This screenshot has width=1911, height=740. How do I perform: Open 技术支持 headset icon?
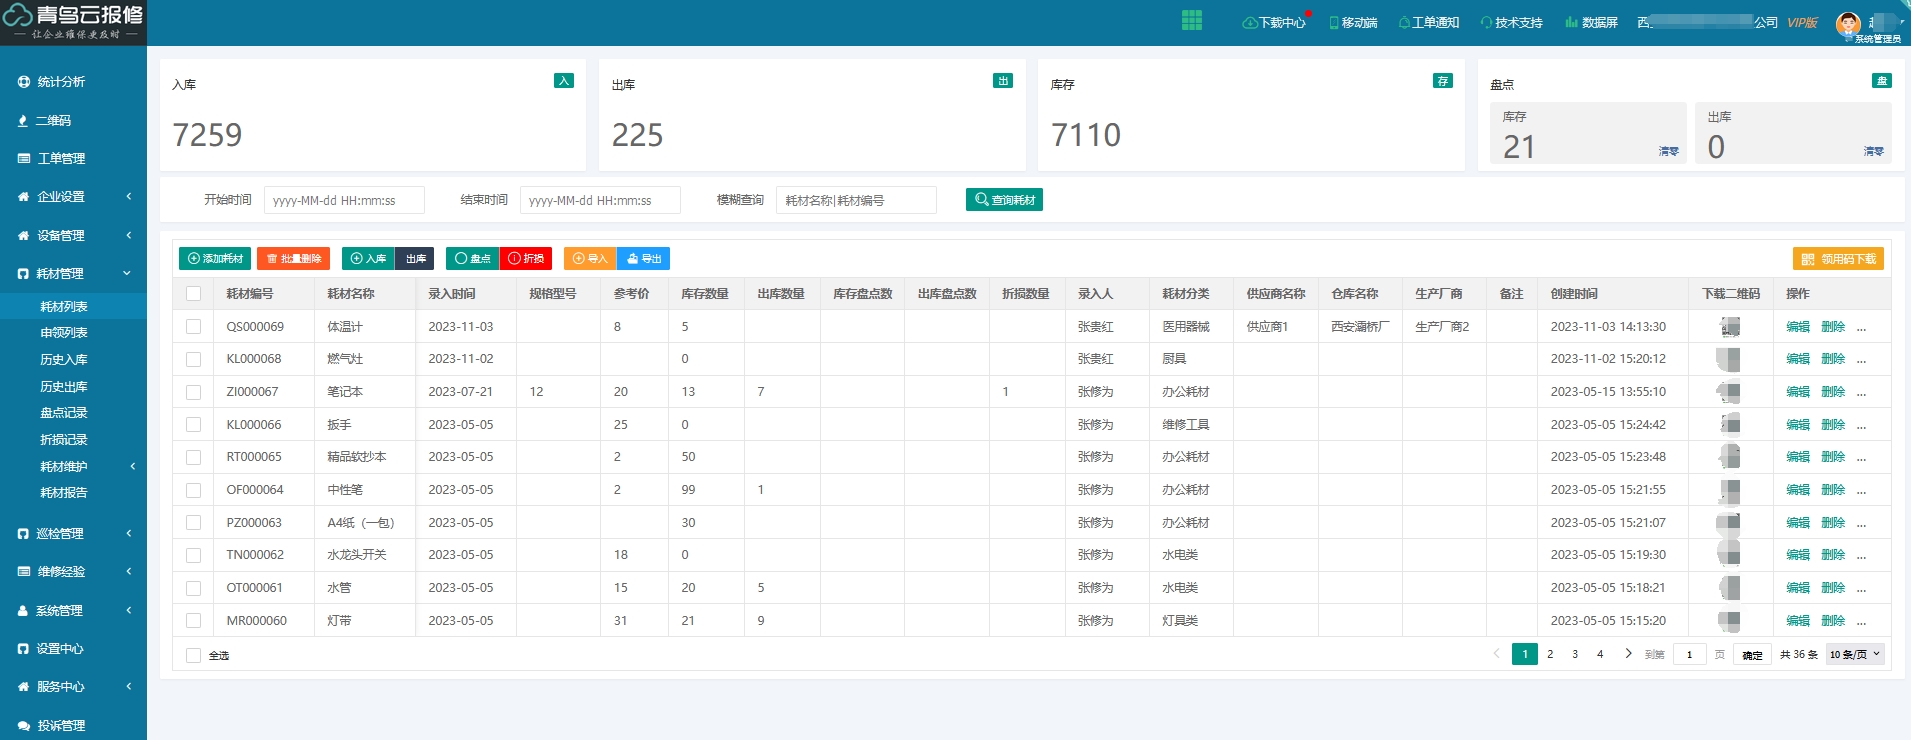1486,23
